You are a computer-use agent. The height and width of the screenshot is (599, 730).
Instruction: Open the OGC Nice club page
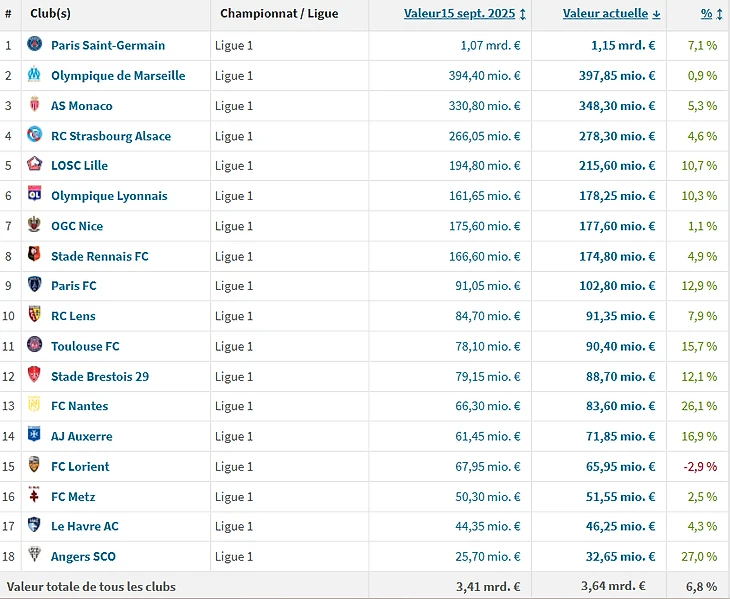pos(77,226)
